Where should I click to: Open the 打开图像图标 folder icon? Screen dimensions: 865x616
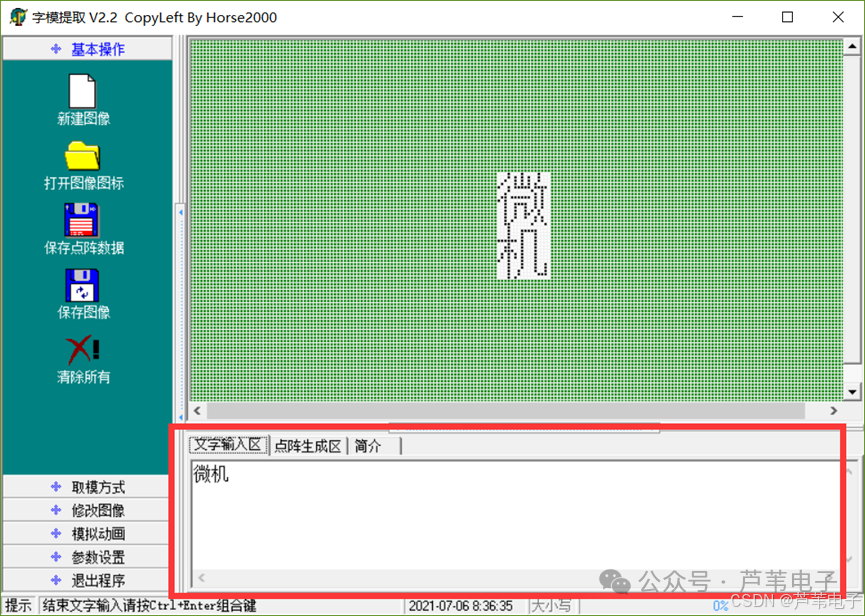(x=82, y=156)
